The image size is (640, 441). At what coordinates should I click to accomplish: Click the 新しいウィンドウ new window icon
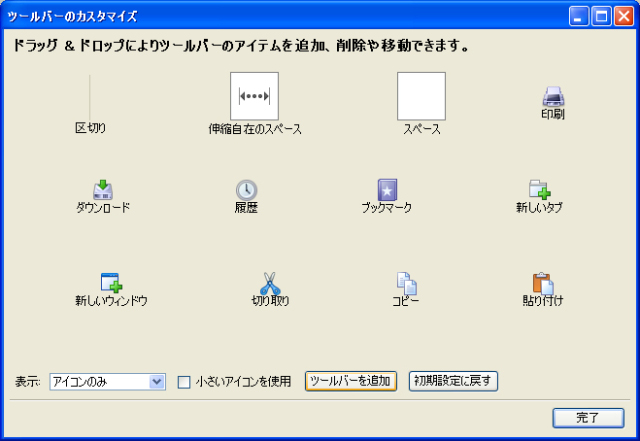(111, 283)
